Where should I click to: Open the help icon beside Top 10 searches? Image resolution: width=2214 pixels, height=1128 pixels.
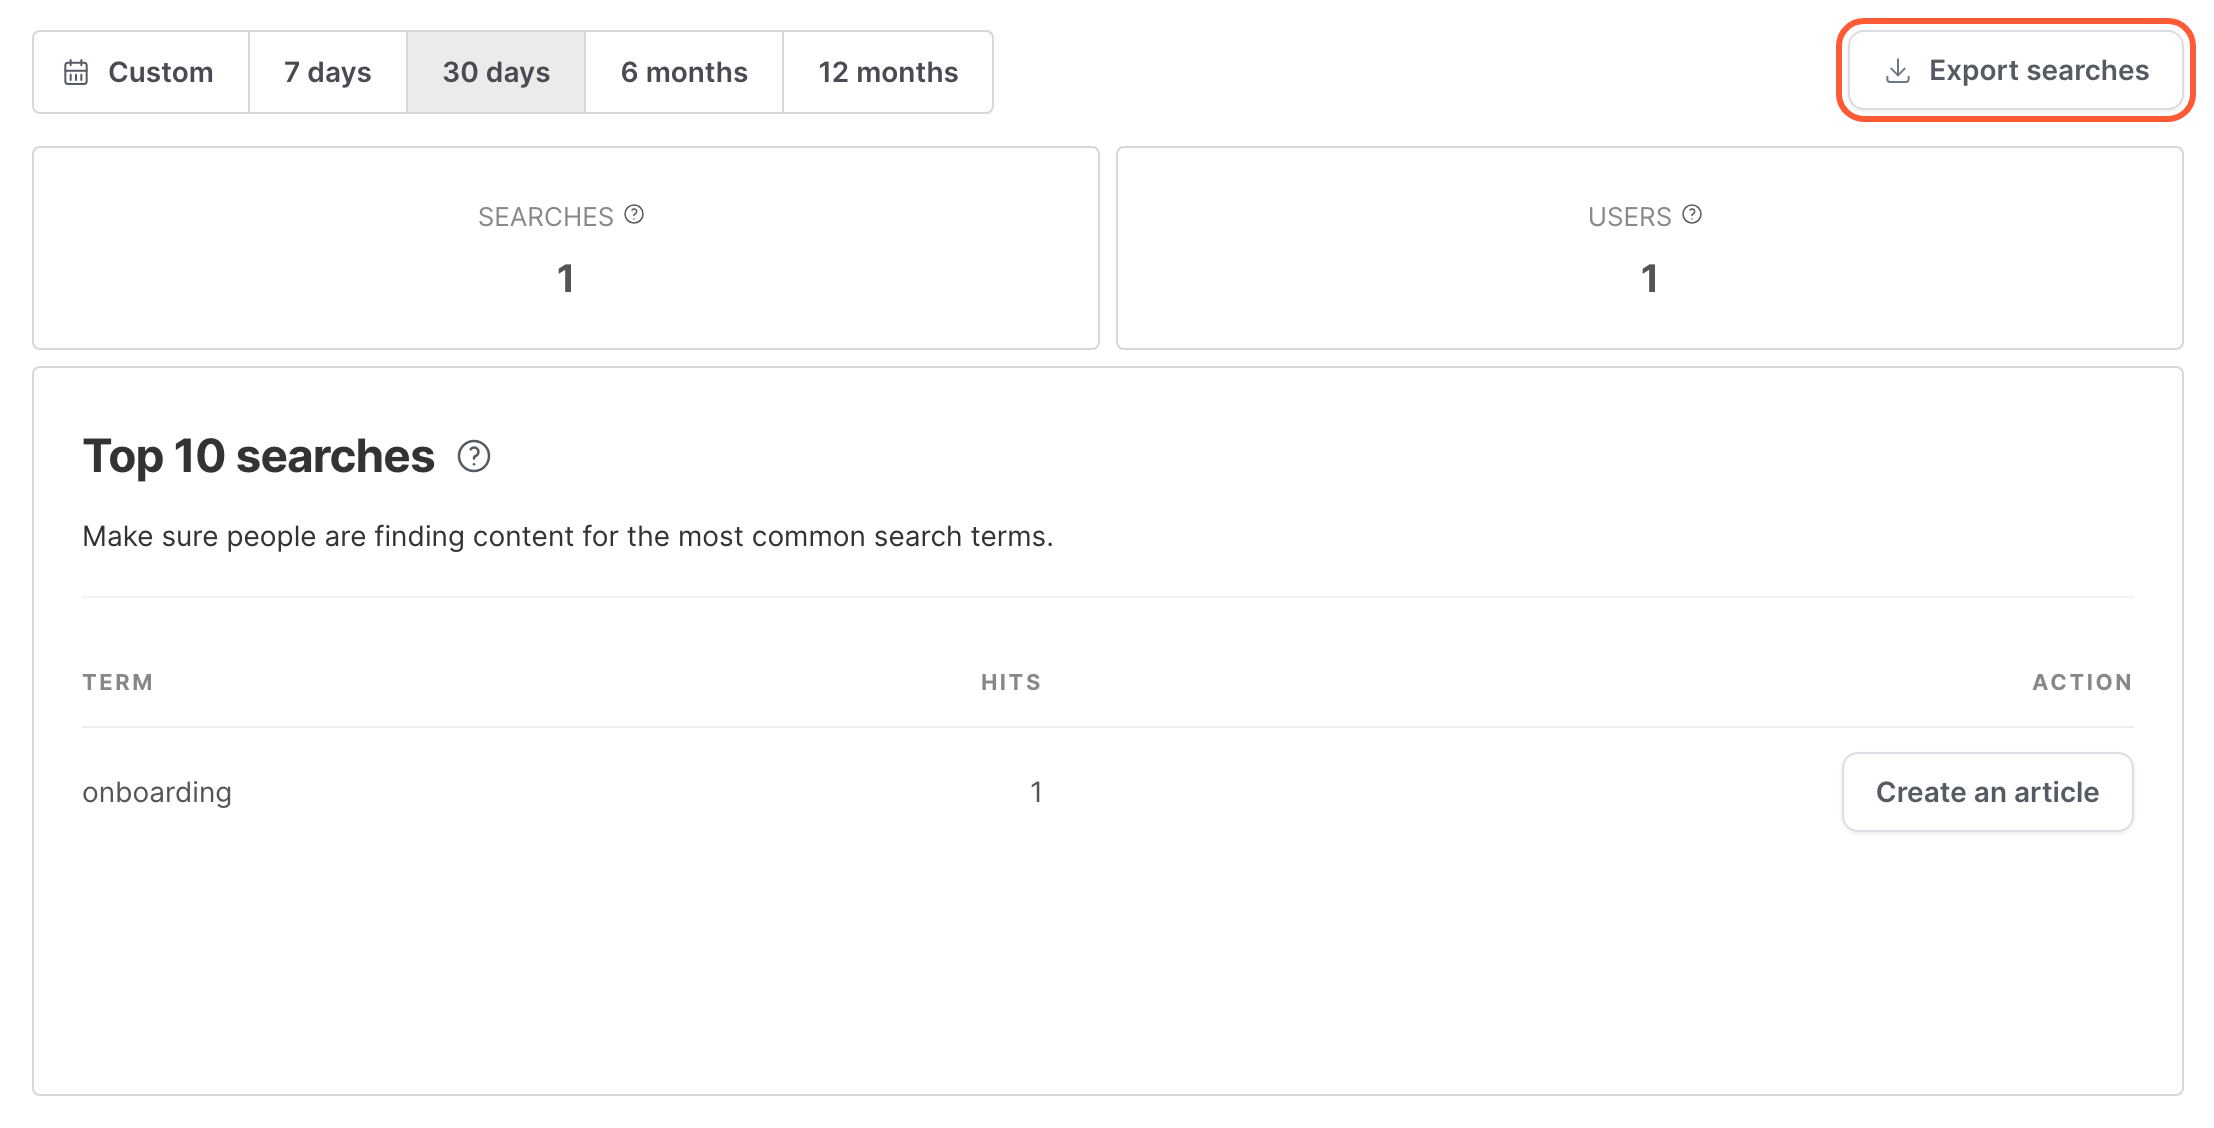[x=474, y=456]
